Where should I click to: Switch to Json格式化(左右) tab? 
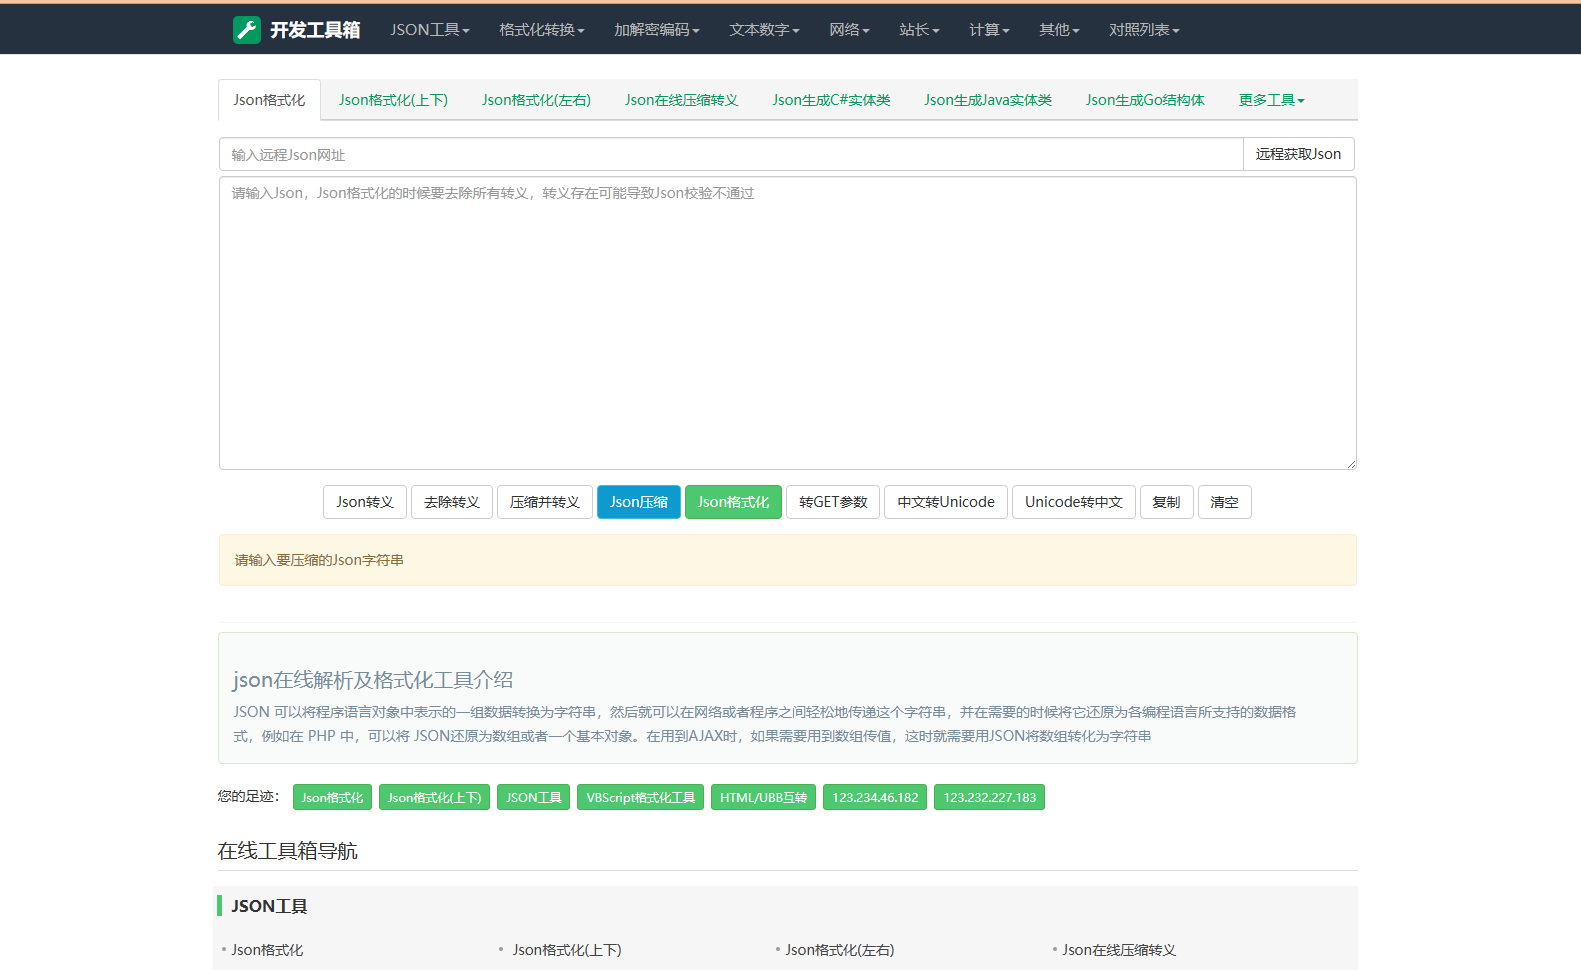536,100
